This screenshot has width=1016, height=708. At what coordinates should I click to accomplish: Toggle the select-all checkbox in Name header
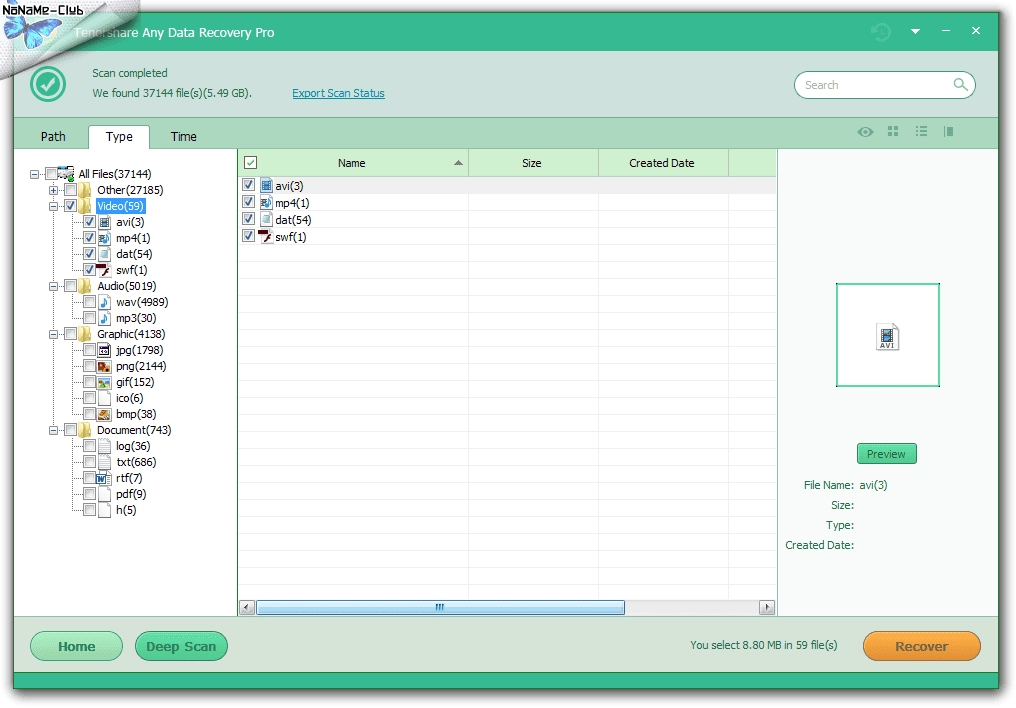pyautogui.click(x=250, y=163)
